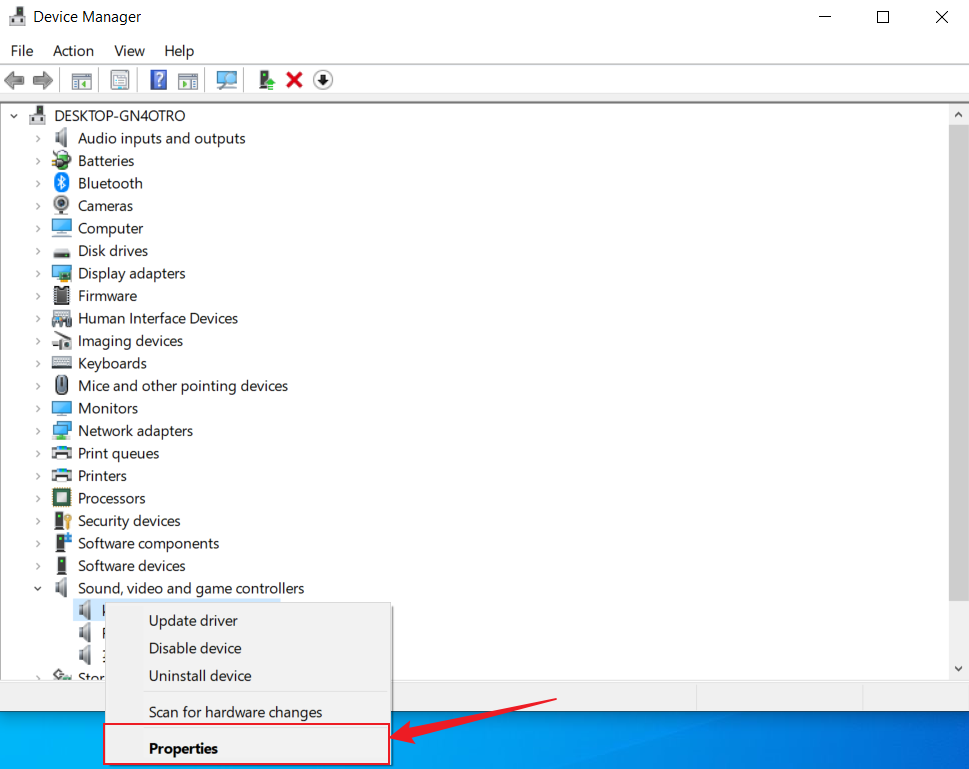
Task: Click the red X Uninstall device icon
Action: (294, 80)
